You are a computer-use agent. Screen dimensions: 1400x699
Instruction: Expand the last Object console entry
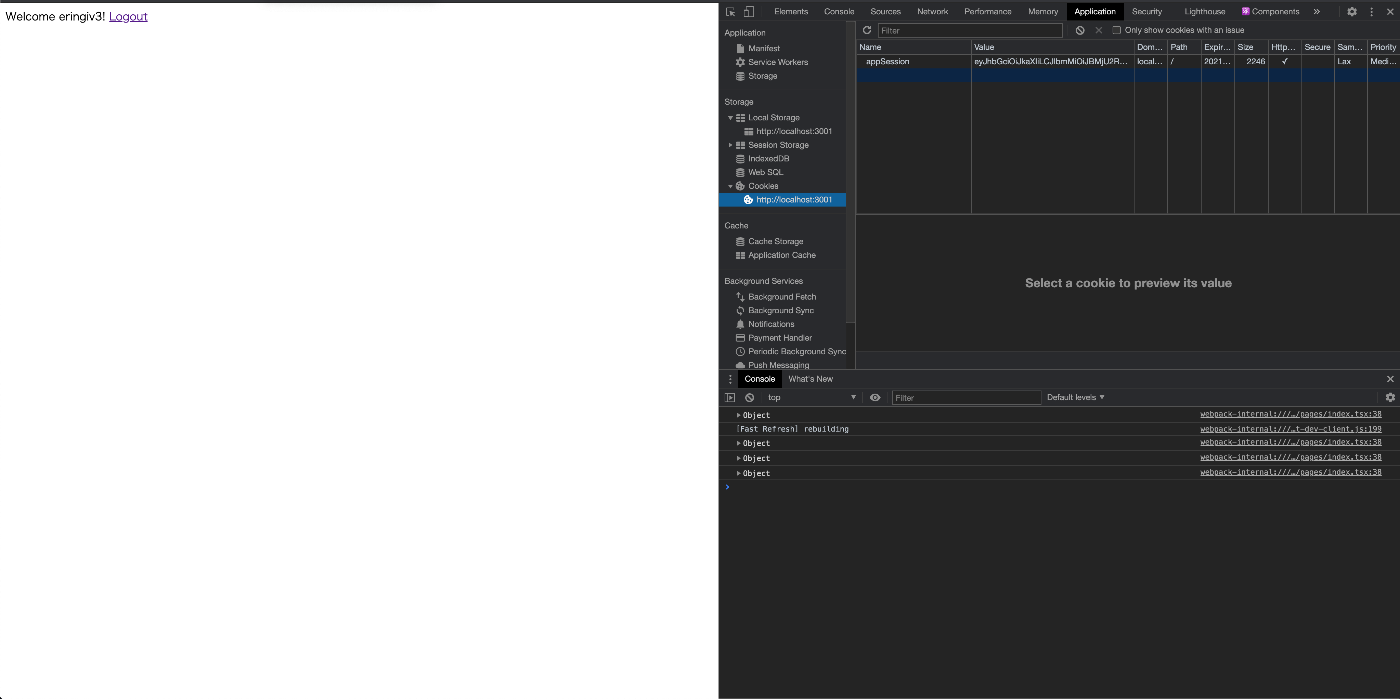[x=739, y=473]
